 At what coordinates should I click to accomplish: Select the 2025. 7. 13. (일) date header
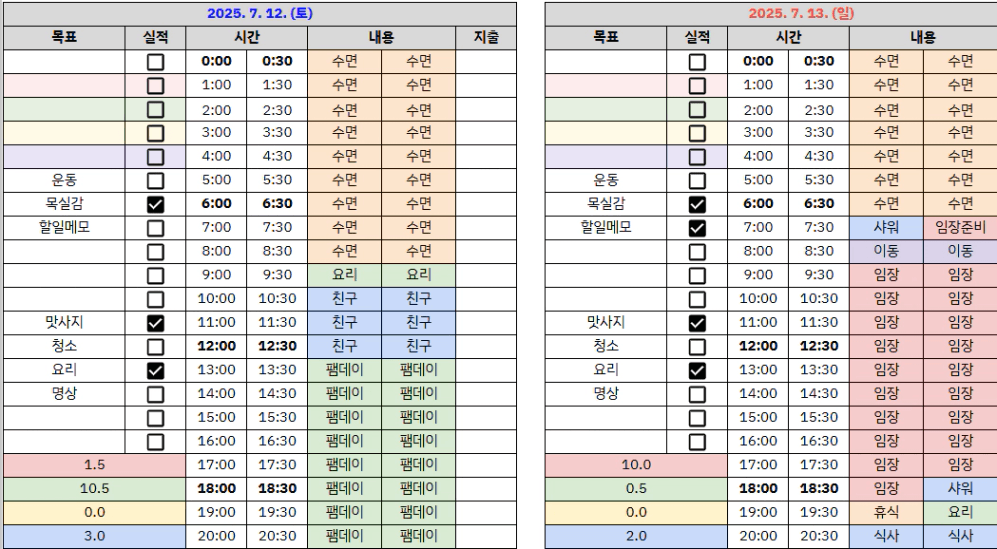tap(771, 13)
